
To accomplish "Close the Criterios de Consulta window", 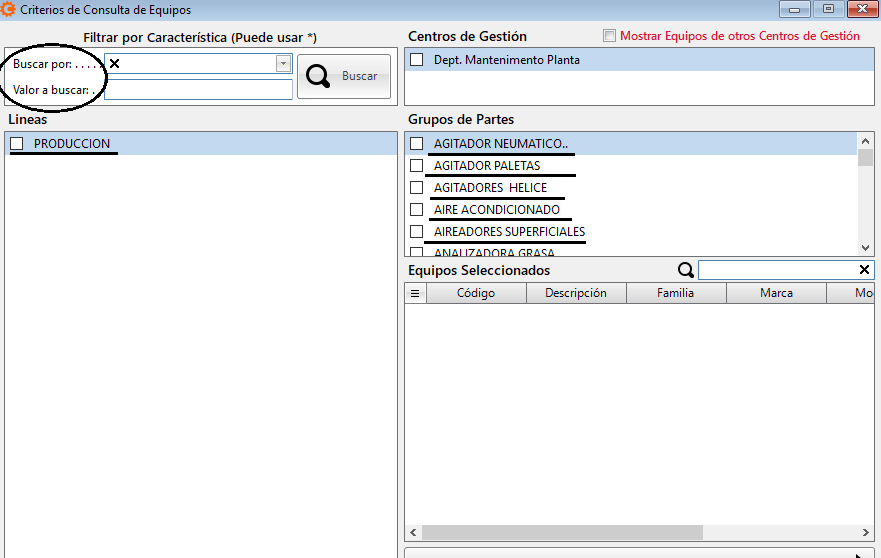I will (x=862, y=10).
